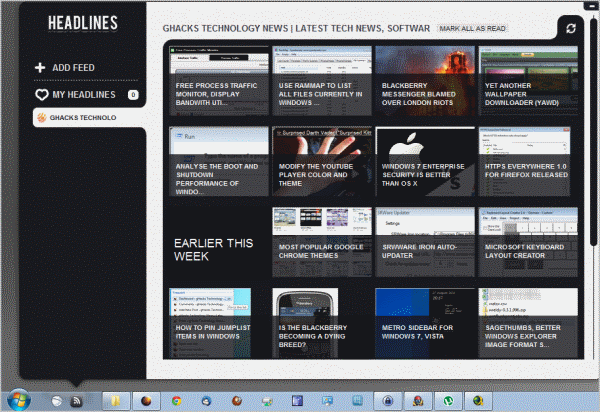This screenshot has height=412, width=600.
Task: Open My Headlines section
Action: coord(83,95)
